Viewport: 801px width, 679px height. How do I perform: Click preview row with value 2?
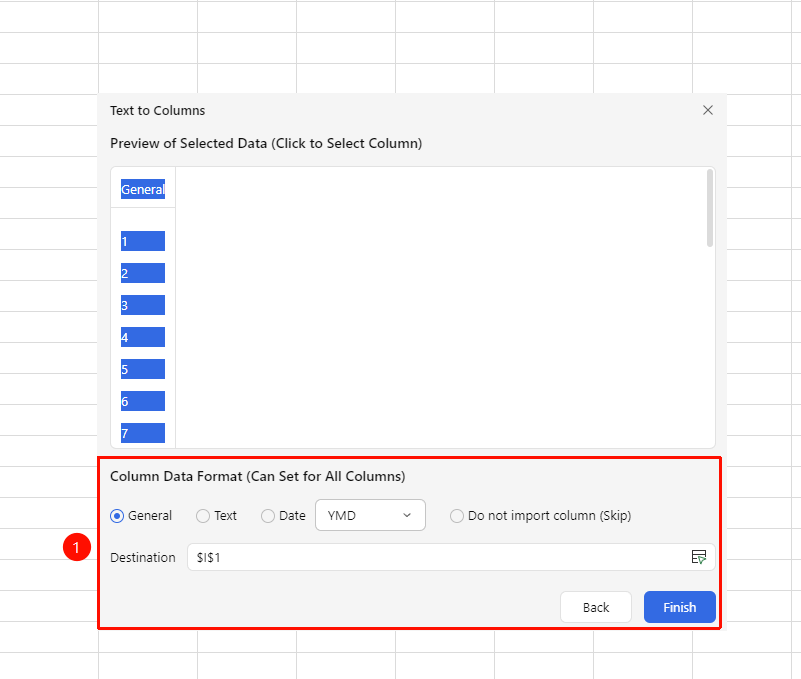point(143,273)
